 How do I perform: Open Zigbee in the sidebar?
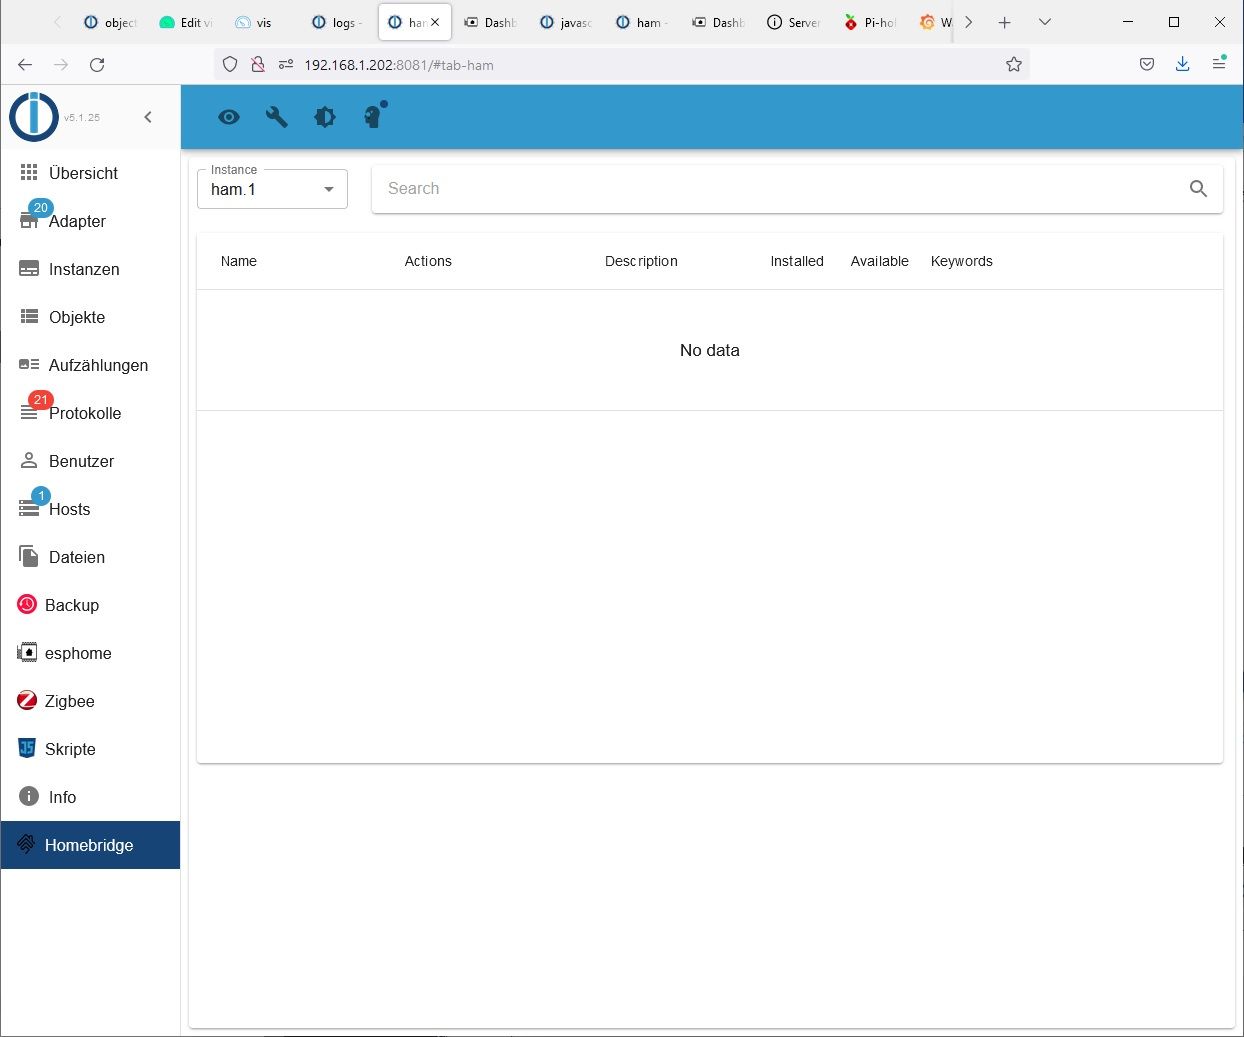[x=90, y=701]
